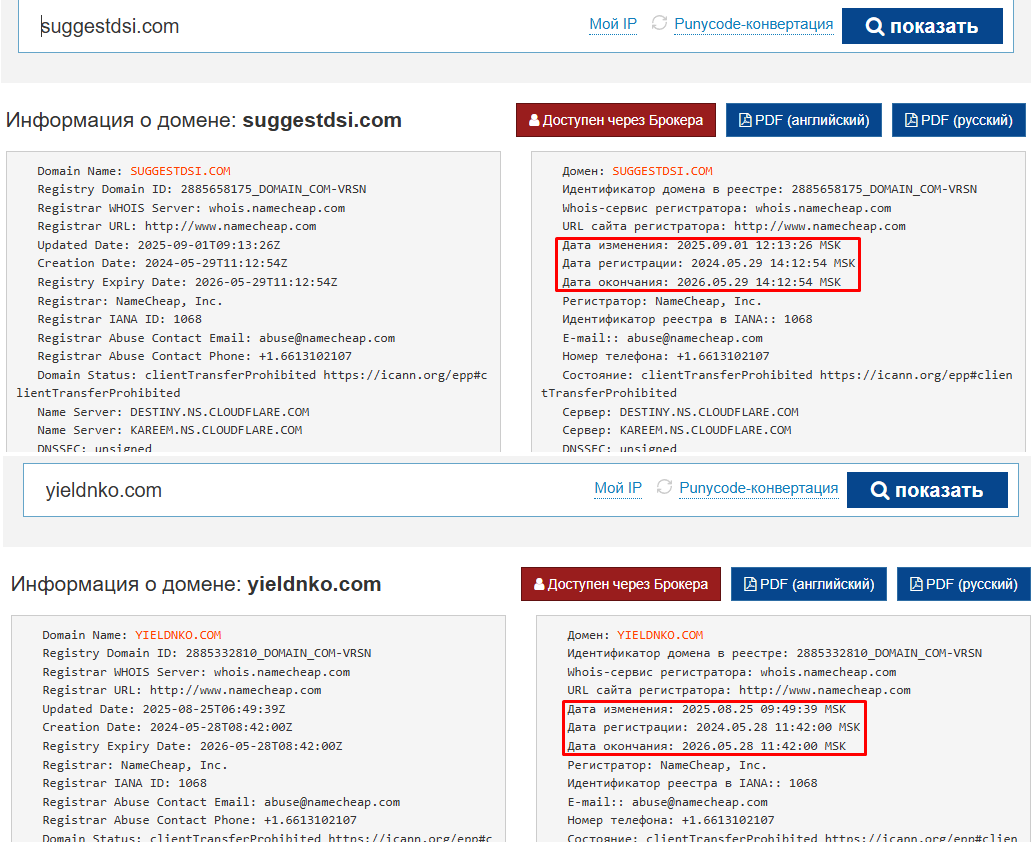
Task: Open the Мой IP link beside suggestdsi.com field
Action: (x=613, y=25)
